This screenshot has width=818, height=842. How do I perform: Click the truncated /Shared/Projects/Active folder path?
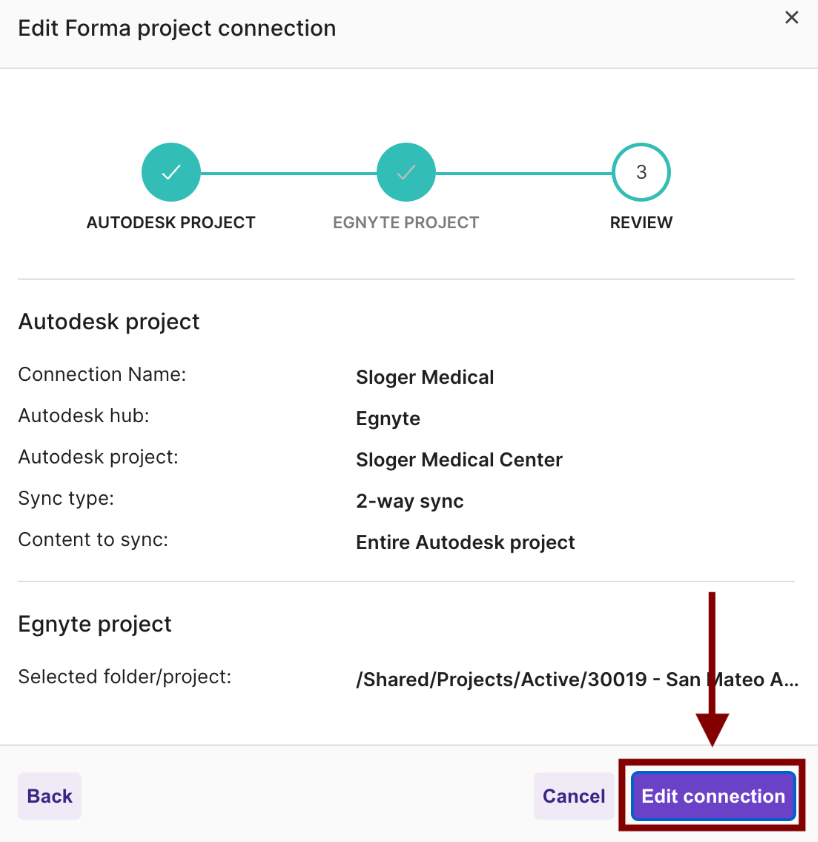point(577,680)
